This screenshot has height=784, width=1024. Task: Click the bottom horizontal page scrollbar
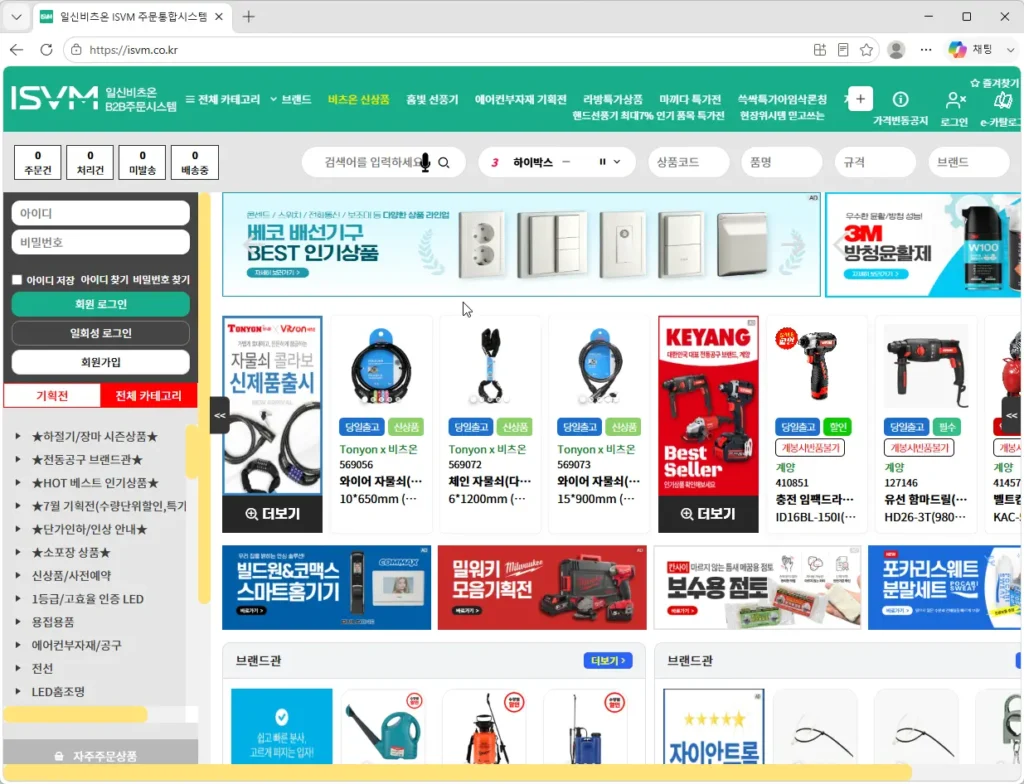coord(457,774)
